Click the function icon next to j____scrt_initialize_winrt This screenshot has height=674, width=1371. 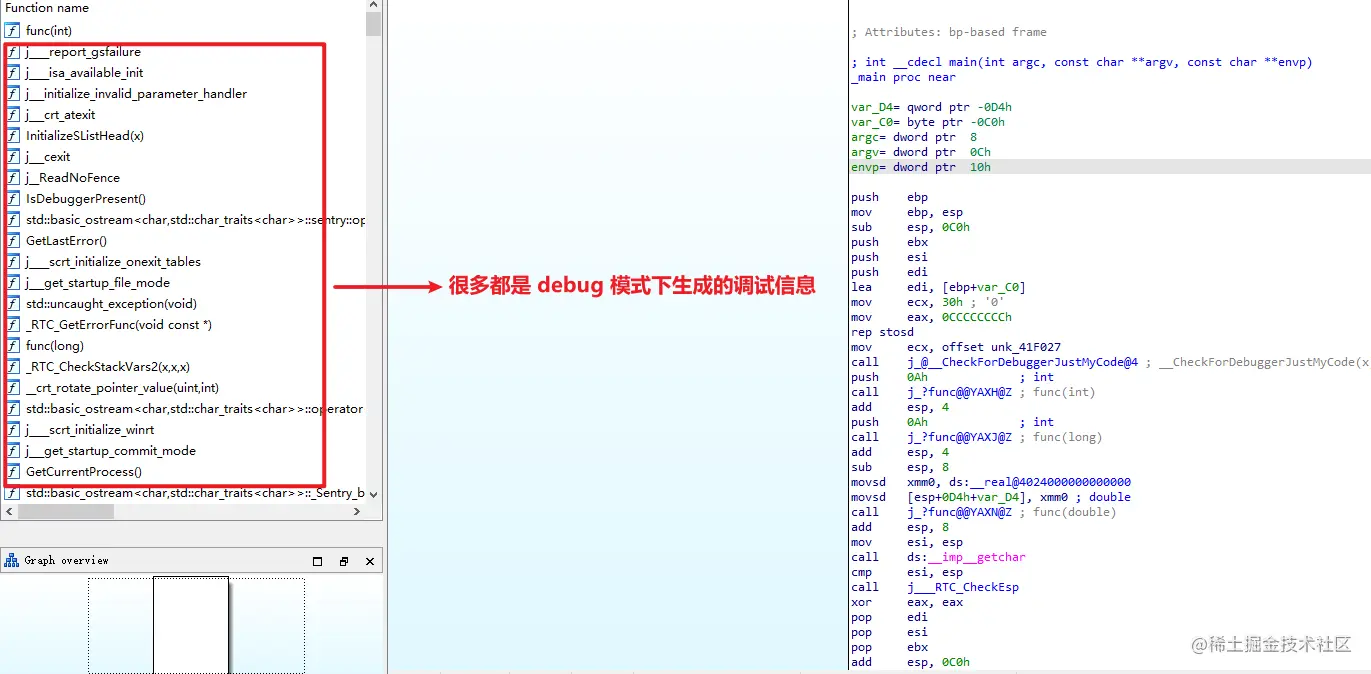12,429
